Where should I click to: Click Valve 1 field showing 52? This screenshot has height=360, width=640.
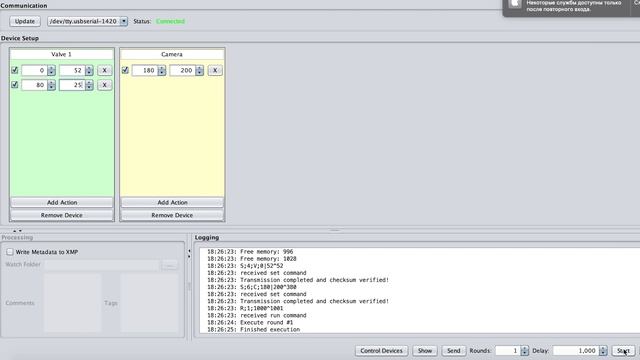[x=72, y=70]
